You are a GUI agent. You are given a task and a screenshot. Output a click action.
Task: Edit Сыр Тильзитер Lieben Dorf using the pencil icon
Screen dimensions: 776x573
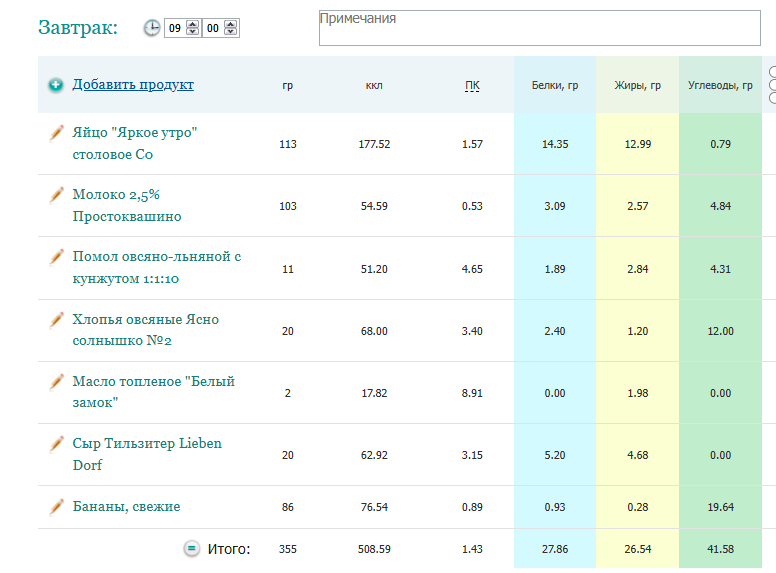pos(56,443)
